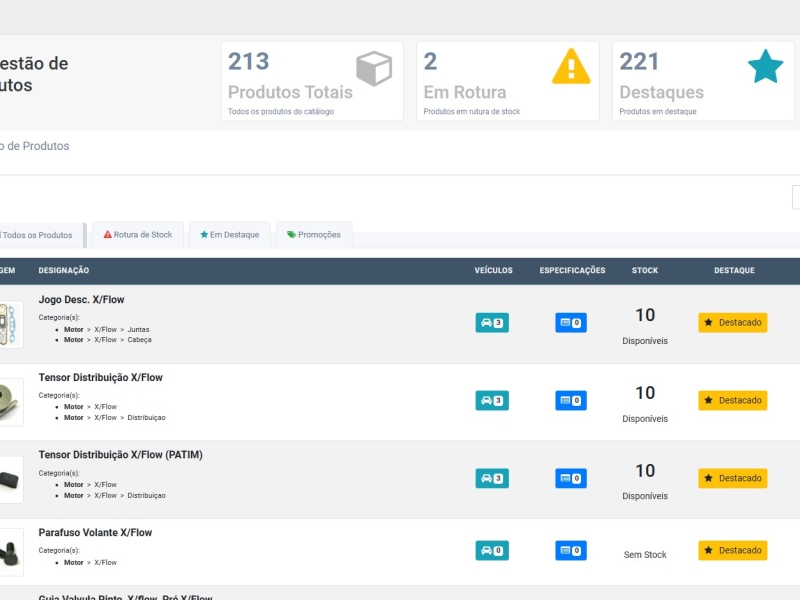Open specifications badge for Parafuso Volante X/Flow
Viewport: 800px width, 600px height.
point(571,551)
